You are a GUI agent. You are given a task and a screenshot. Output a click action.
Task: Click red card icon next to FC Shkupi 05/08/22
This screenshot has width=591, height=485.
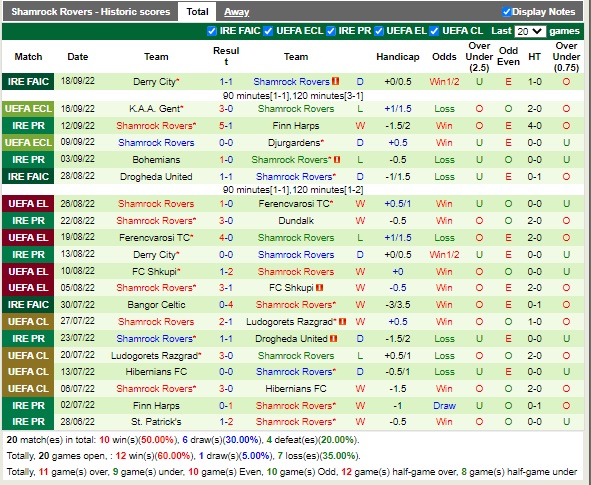click(320, 288)
